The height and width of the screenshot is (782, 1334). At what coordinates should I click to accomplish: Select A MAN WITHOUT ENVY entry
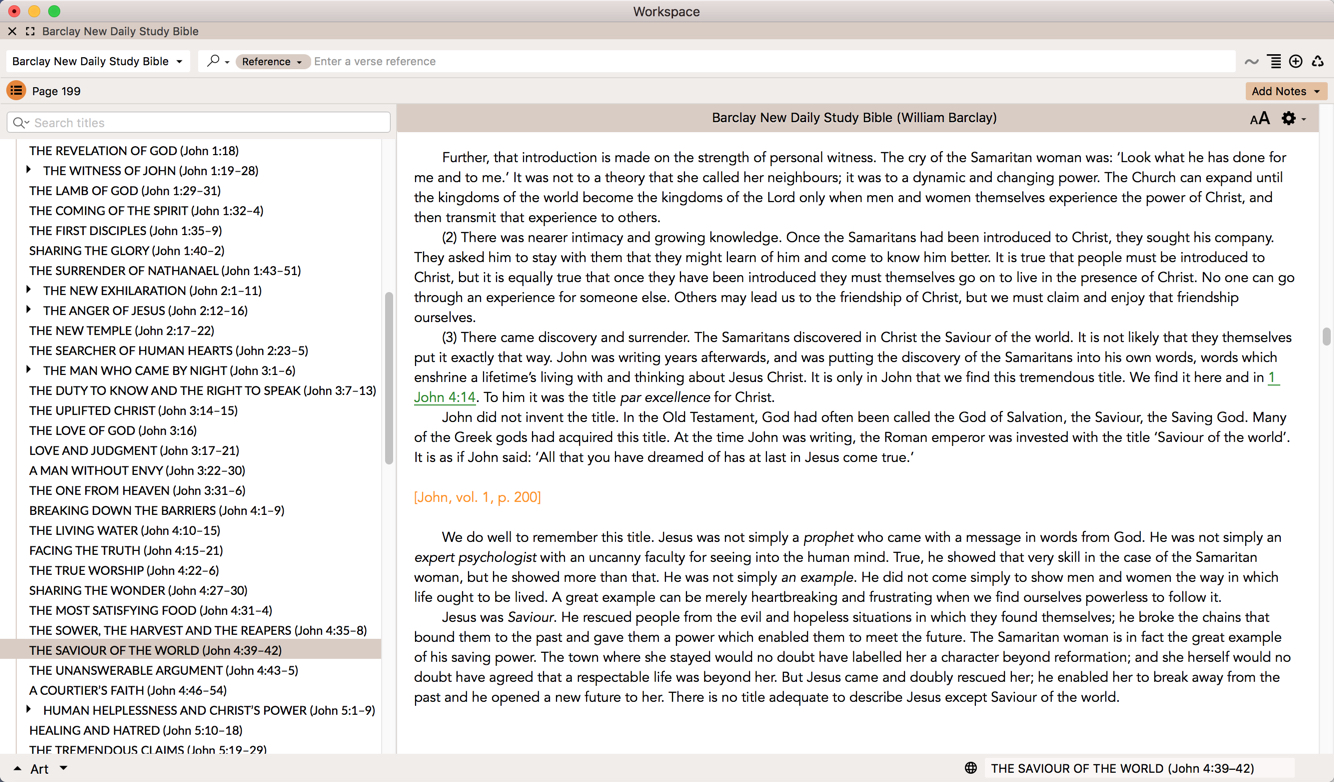[137, 471]
